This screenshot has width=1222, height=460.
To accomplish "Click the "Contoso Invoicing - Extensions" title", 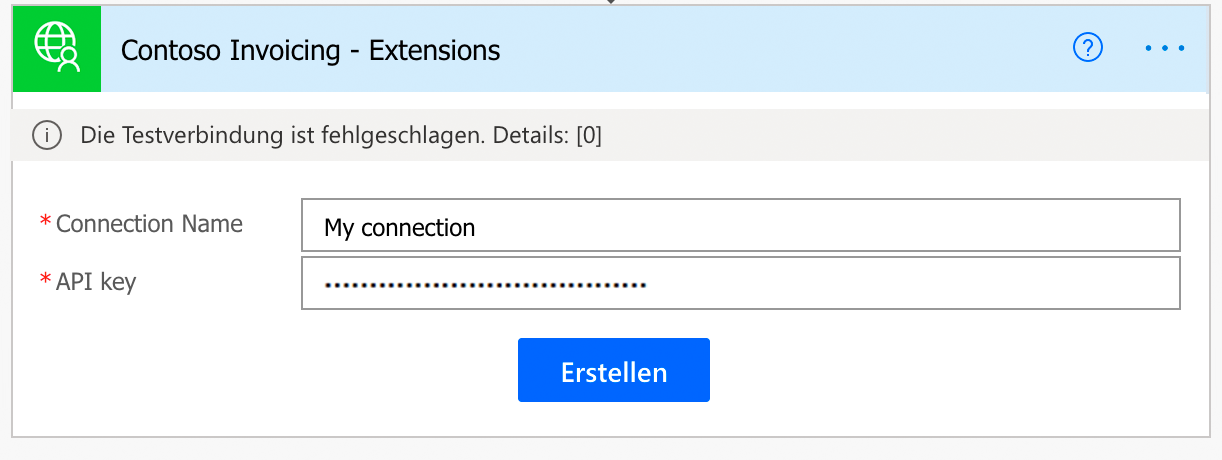I will (x=310, y=49).
